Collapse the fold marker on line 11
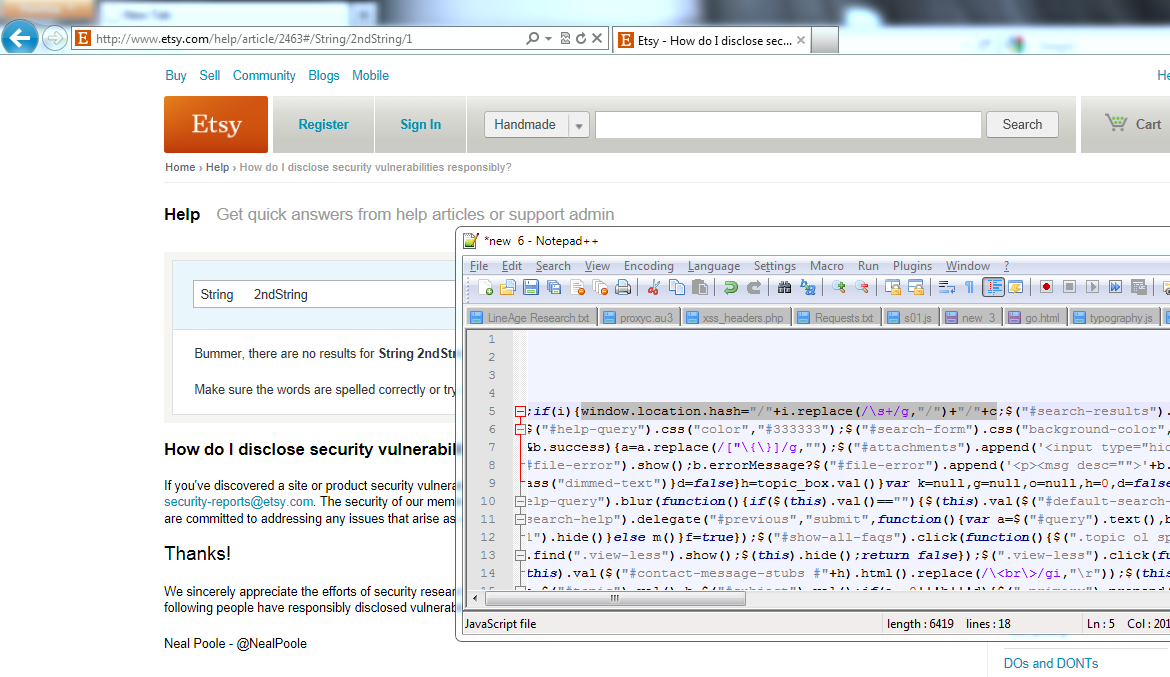The image size is (1170, 677). [520, 520]
